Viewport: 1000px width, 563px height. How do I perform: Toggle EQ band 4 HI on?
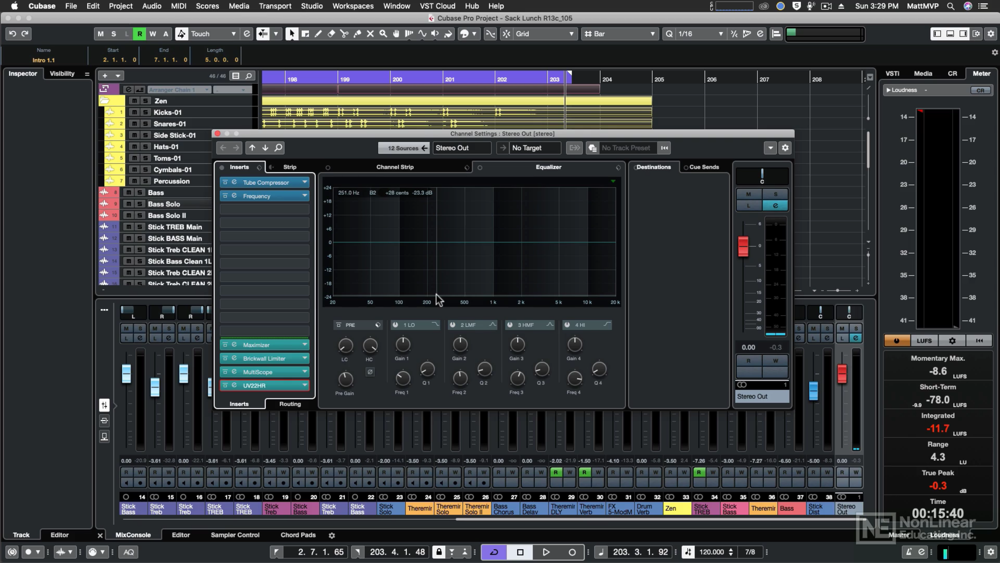click(566, 325)
